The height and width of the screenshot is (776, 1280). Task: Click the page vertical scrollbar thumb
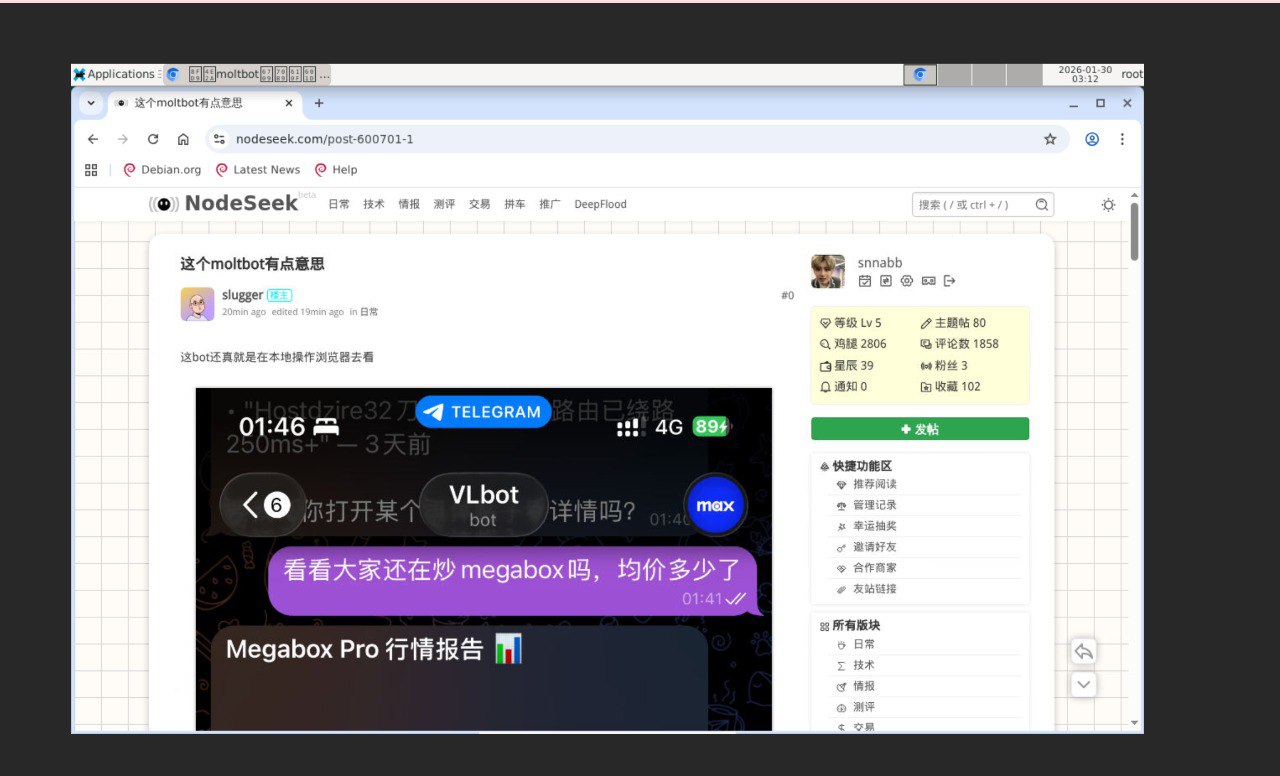tap(1134, 230)
